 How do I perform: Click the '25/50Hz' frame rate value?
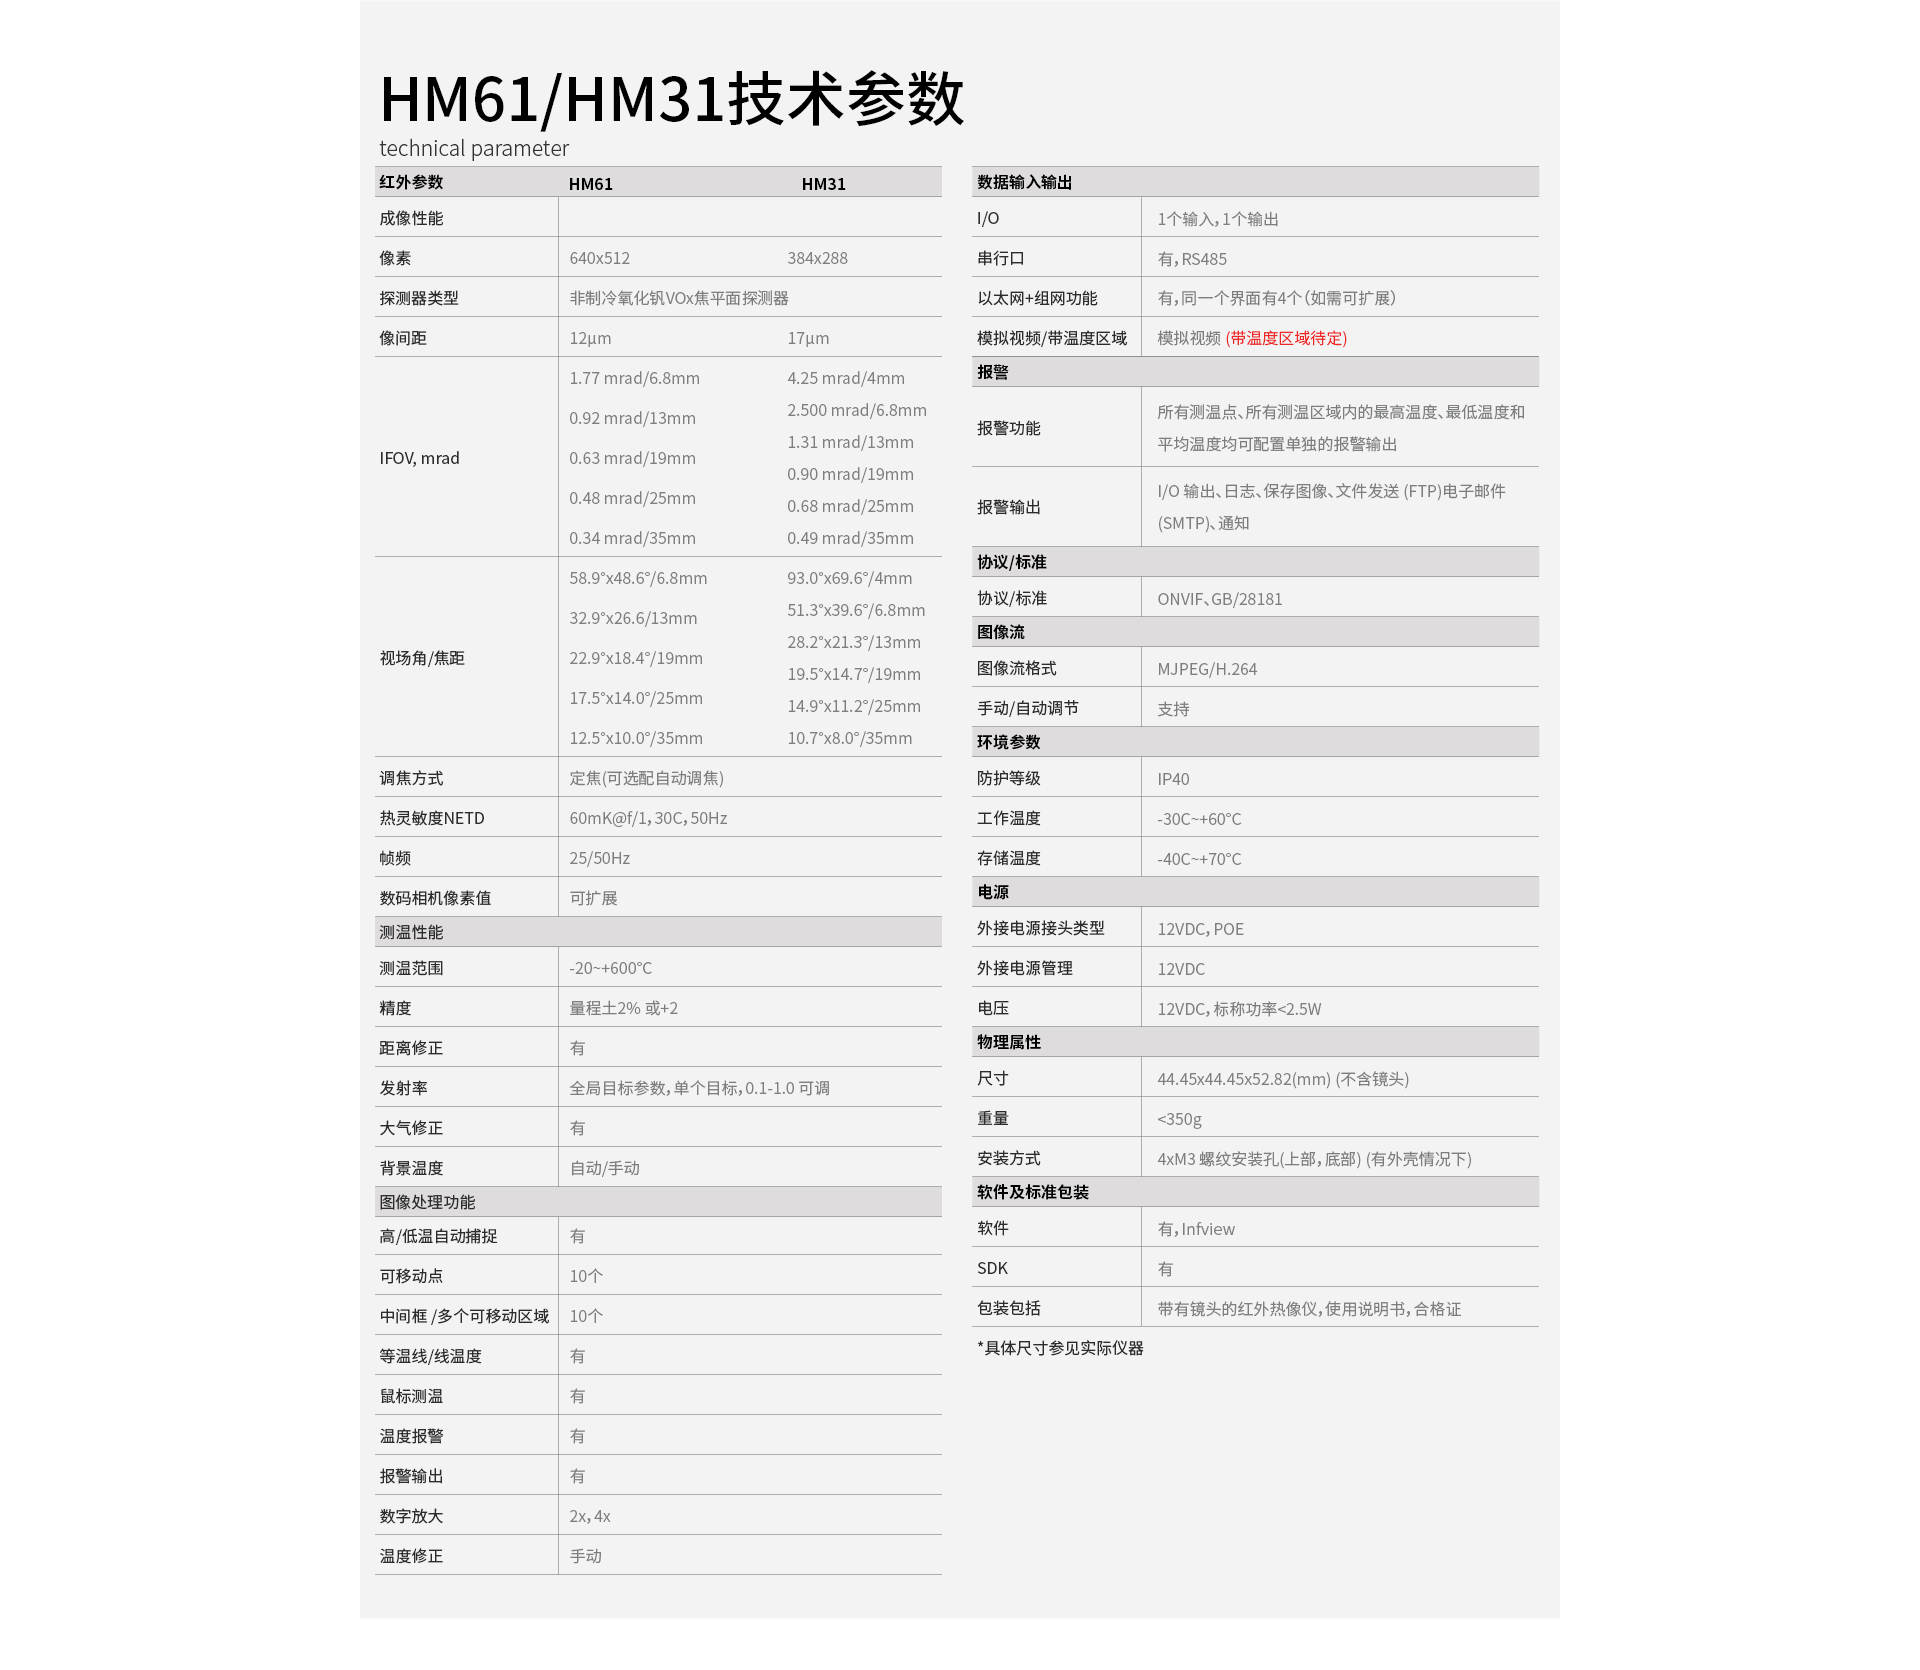tap(600, 858)
